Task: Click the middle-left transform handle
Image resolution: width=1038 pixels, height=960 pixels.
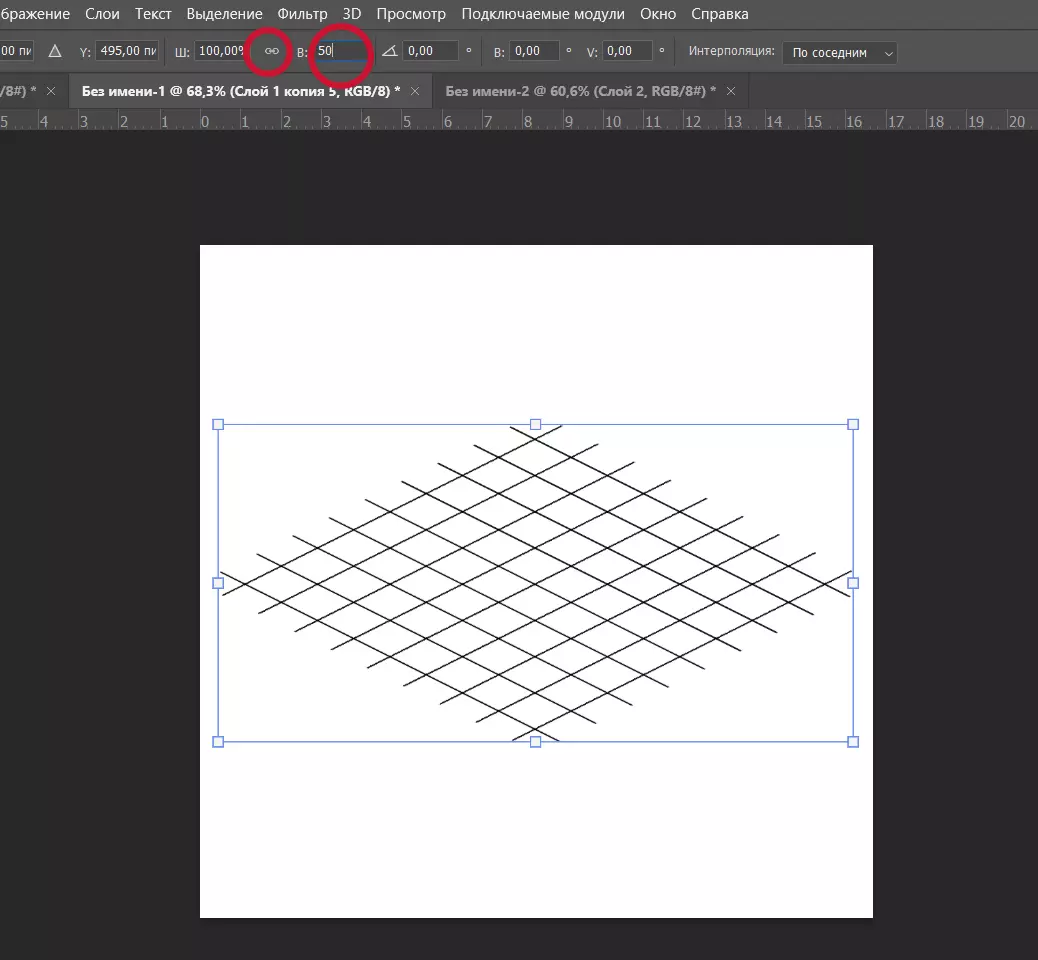Action: [x=218, y=583]
